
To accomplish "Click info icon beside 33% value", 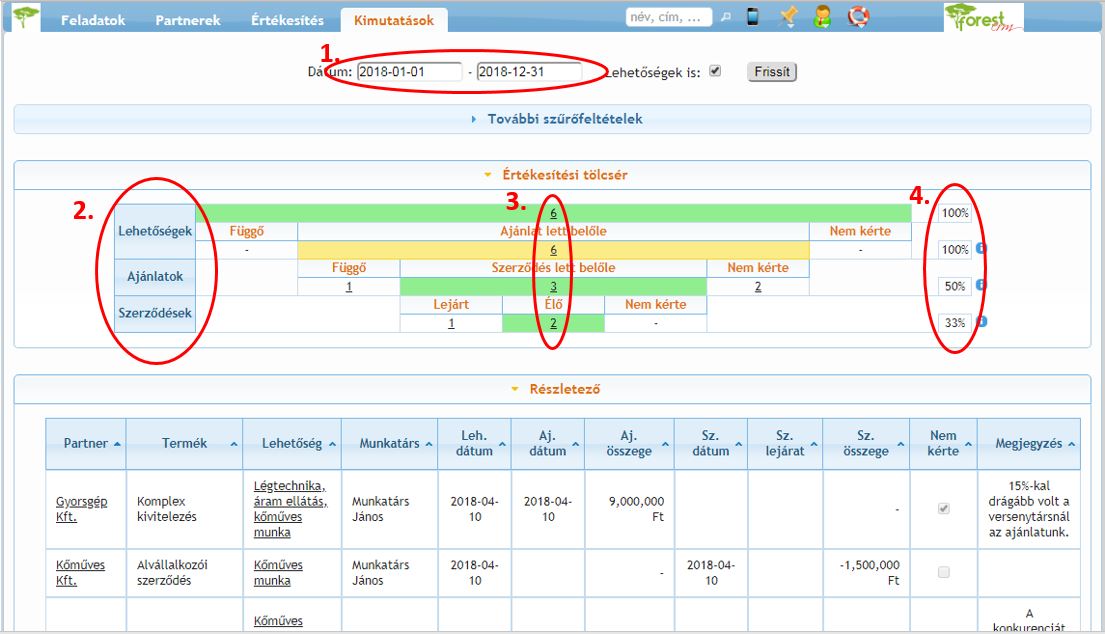I will pos(981,322).
